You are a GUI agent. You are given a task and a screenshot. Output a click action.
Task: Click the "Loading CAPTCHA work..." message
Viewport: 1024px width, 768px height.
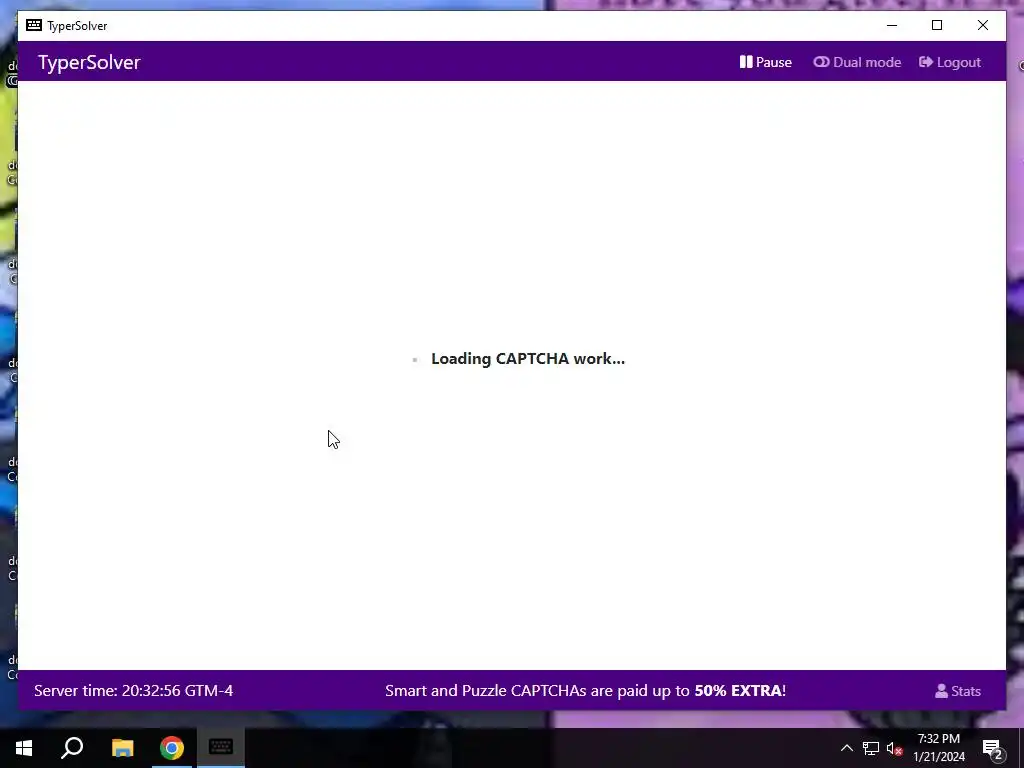click(528, 359)
